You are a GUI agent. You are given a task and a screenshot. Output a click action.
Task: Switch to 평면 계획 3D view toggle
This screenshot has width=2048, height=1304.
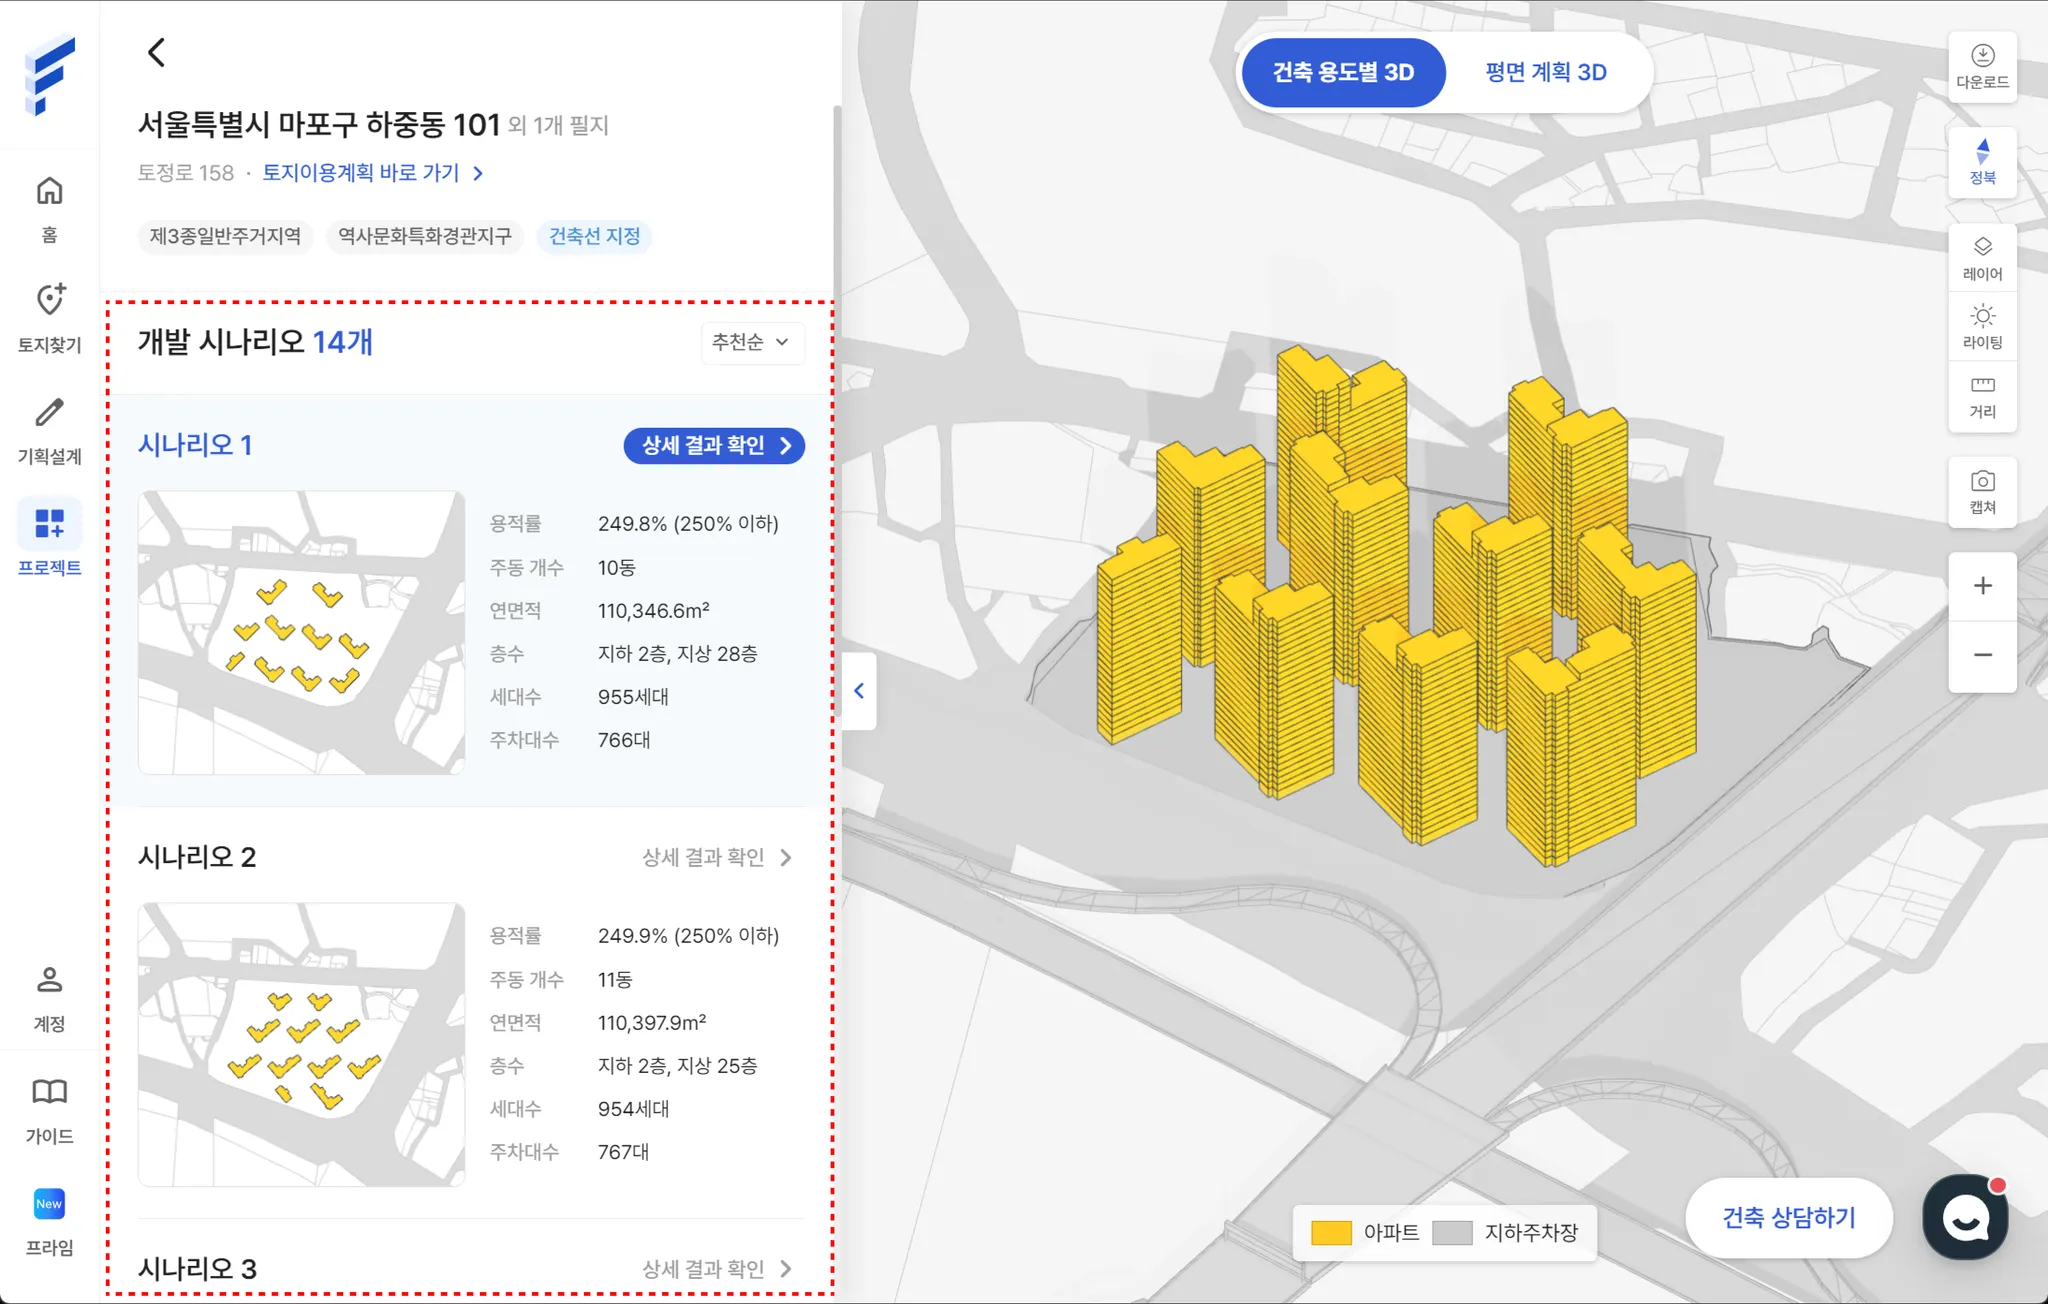[x=1545, y=72]
